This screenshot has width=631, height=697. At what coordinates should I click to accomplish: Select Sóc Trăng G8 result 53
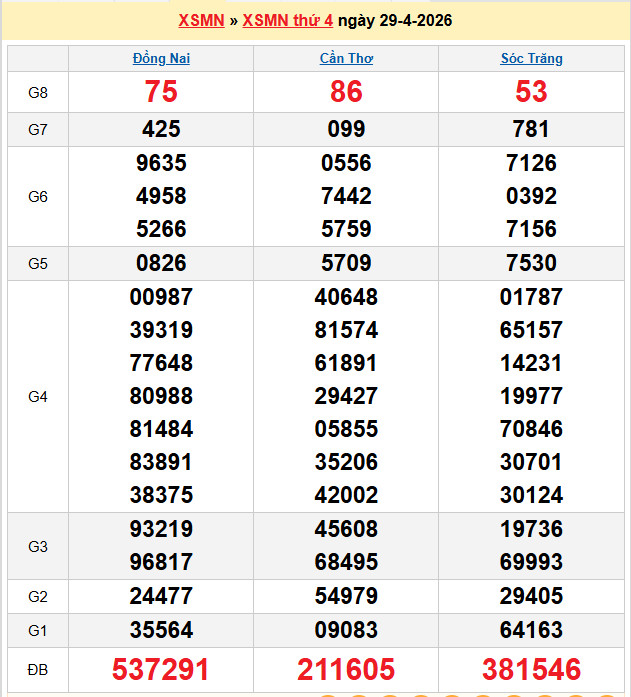pyautogui.click(x=531, y=92)
